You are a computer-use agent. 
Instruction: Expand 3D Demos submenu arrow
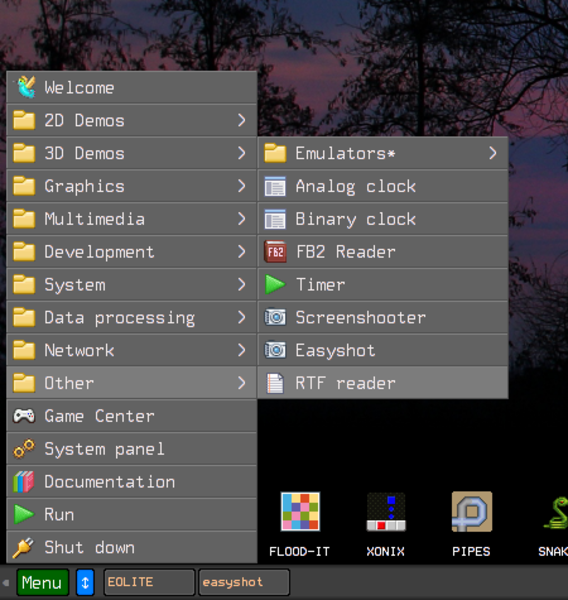point(242,153)
